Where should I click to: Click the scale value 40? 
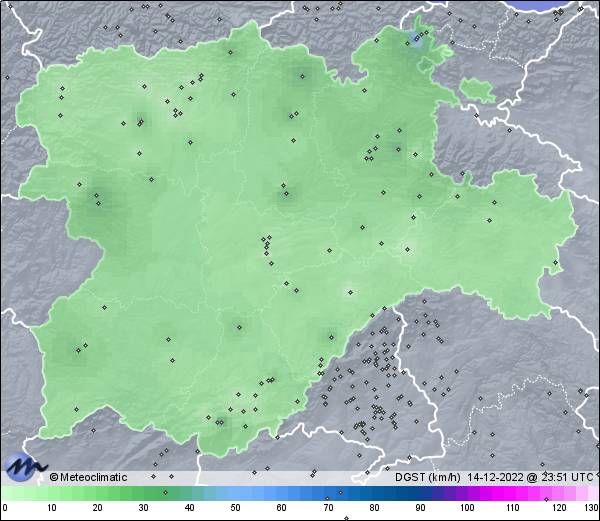(189, 508)
